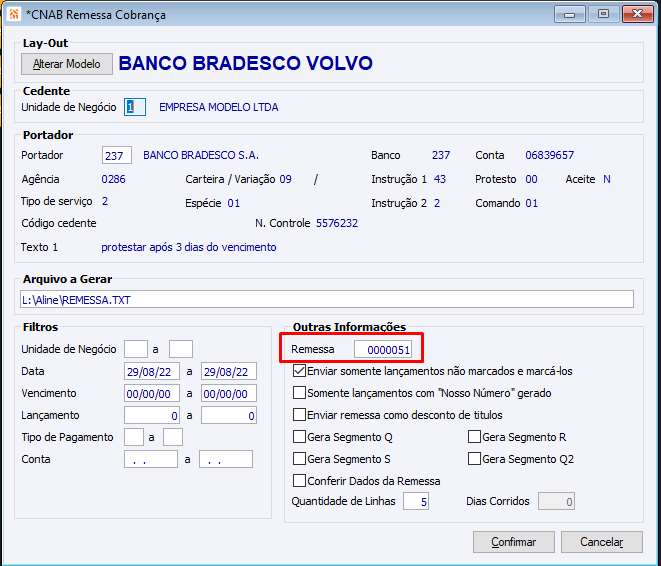
Task: Click EMPRESA MODELO LTDA text
Action: [x=218, y=107]
